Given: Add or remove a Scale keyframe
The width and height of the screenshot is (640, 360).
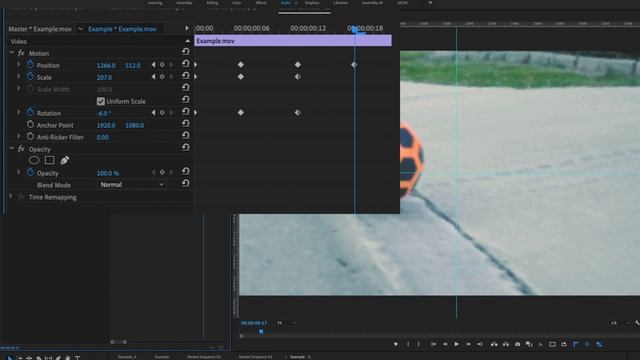Looking at the screenshot, I should [x=162, y=77].
